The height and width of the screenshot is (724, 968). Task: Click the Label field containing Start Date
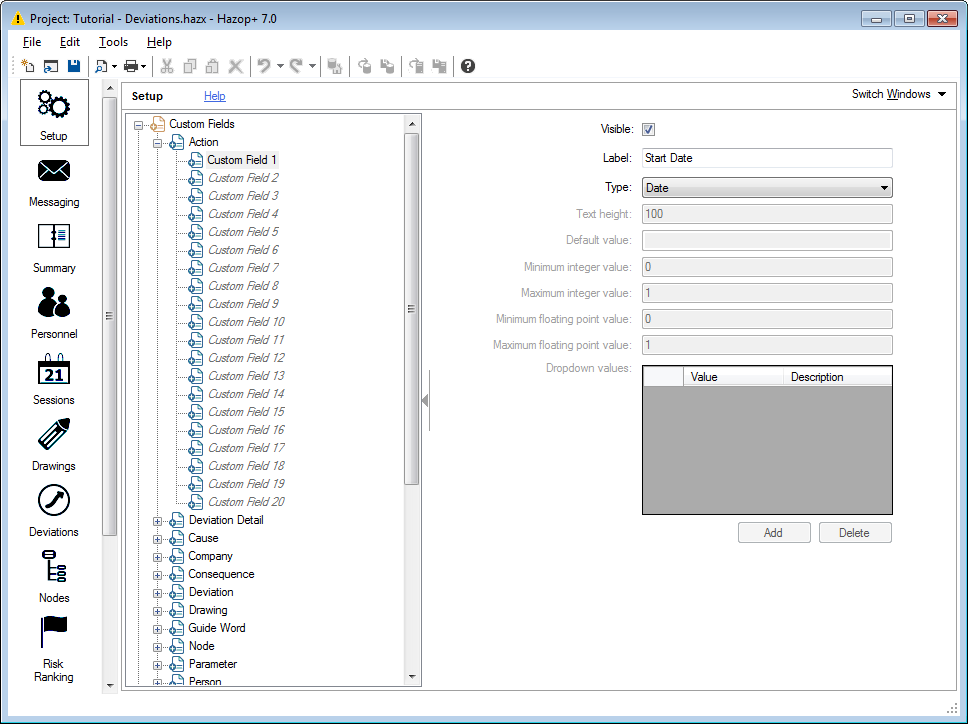point(767,158)
